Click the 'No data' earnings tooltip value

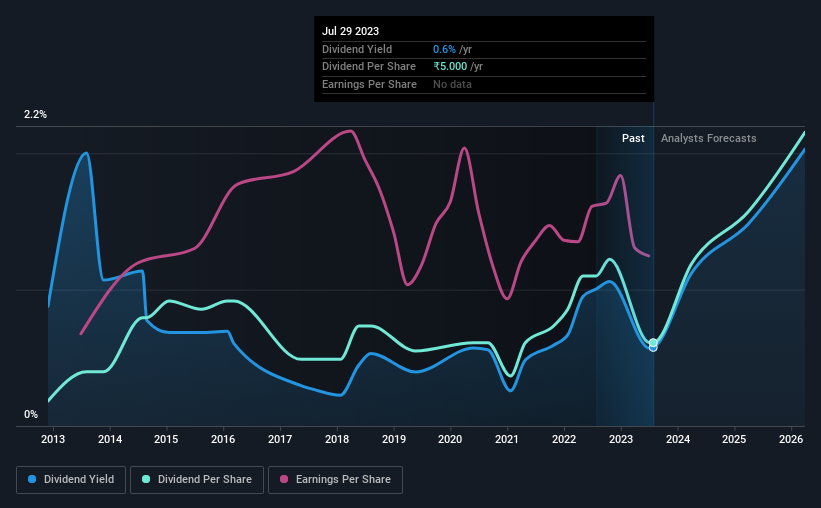[452, 84]
